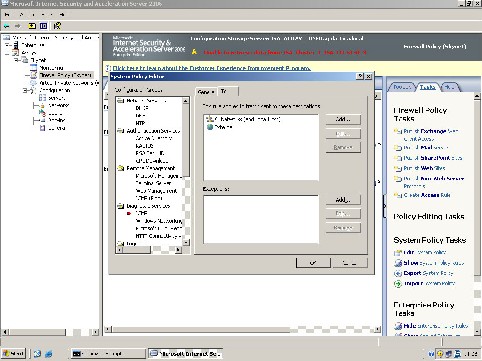This screenshot has width=482, height=361.
Task: Click the Authentication Services folder icon
Action: (121, 131)
